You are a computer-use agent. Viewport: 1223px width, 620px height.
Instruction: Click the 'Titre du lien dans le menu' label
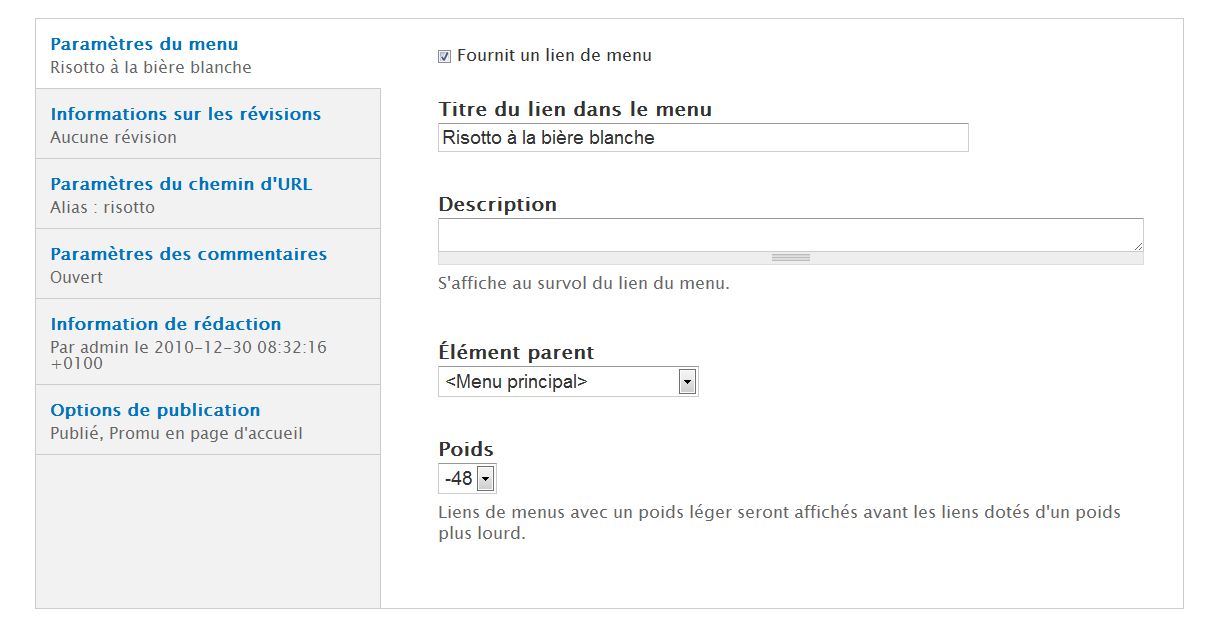pos(574,110)
